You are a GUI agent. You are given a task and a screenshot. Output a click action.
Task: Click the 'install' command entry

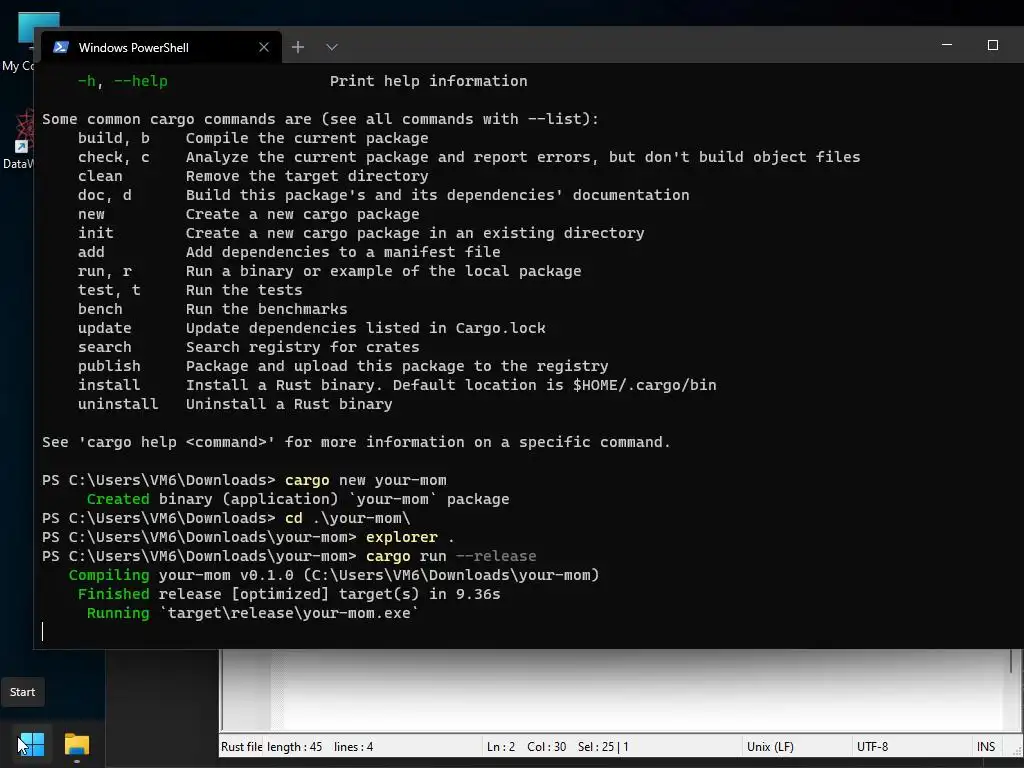pos(109,385)
